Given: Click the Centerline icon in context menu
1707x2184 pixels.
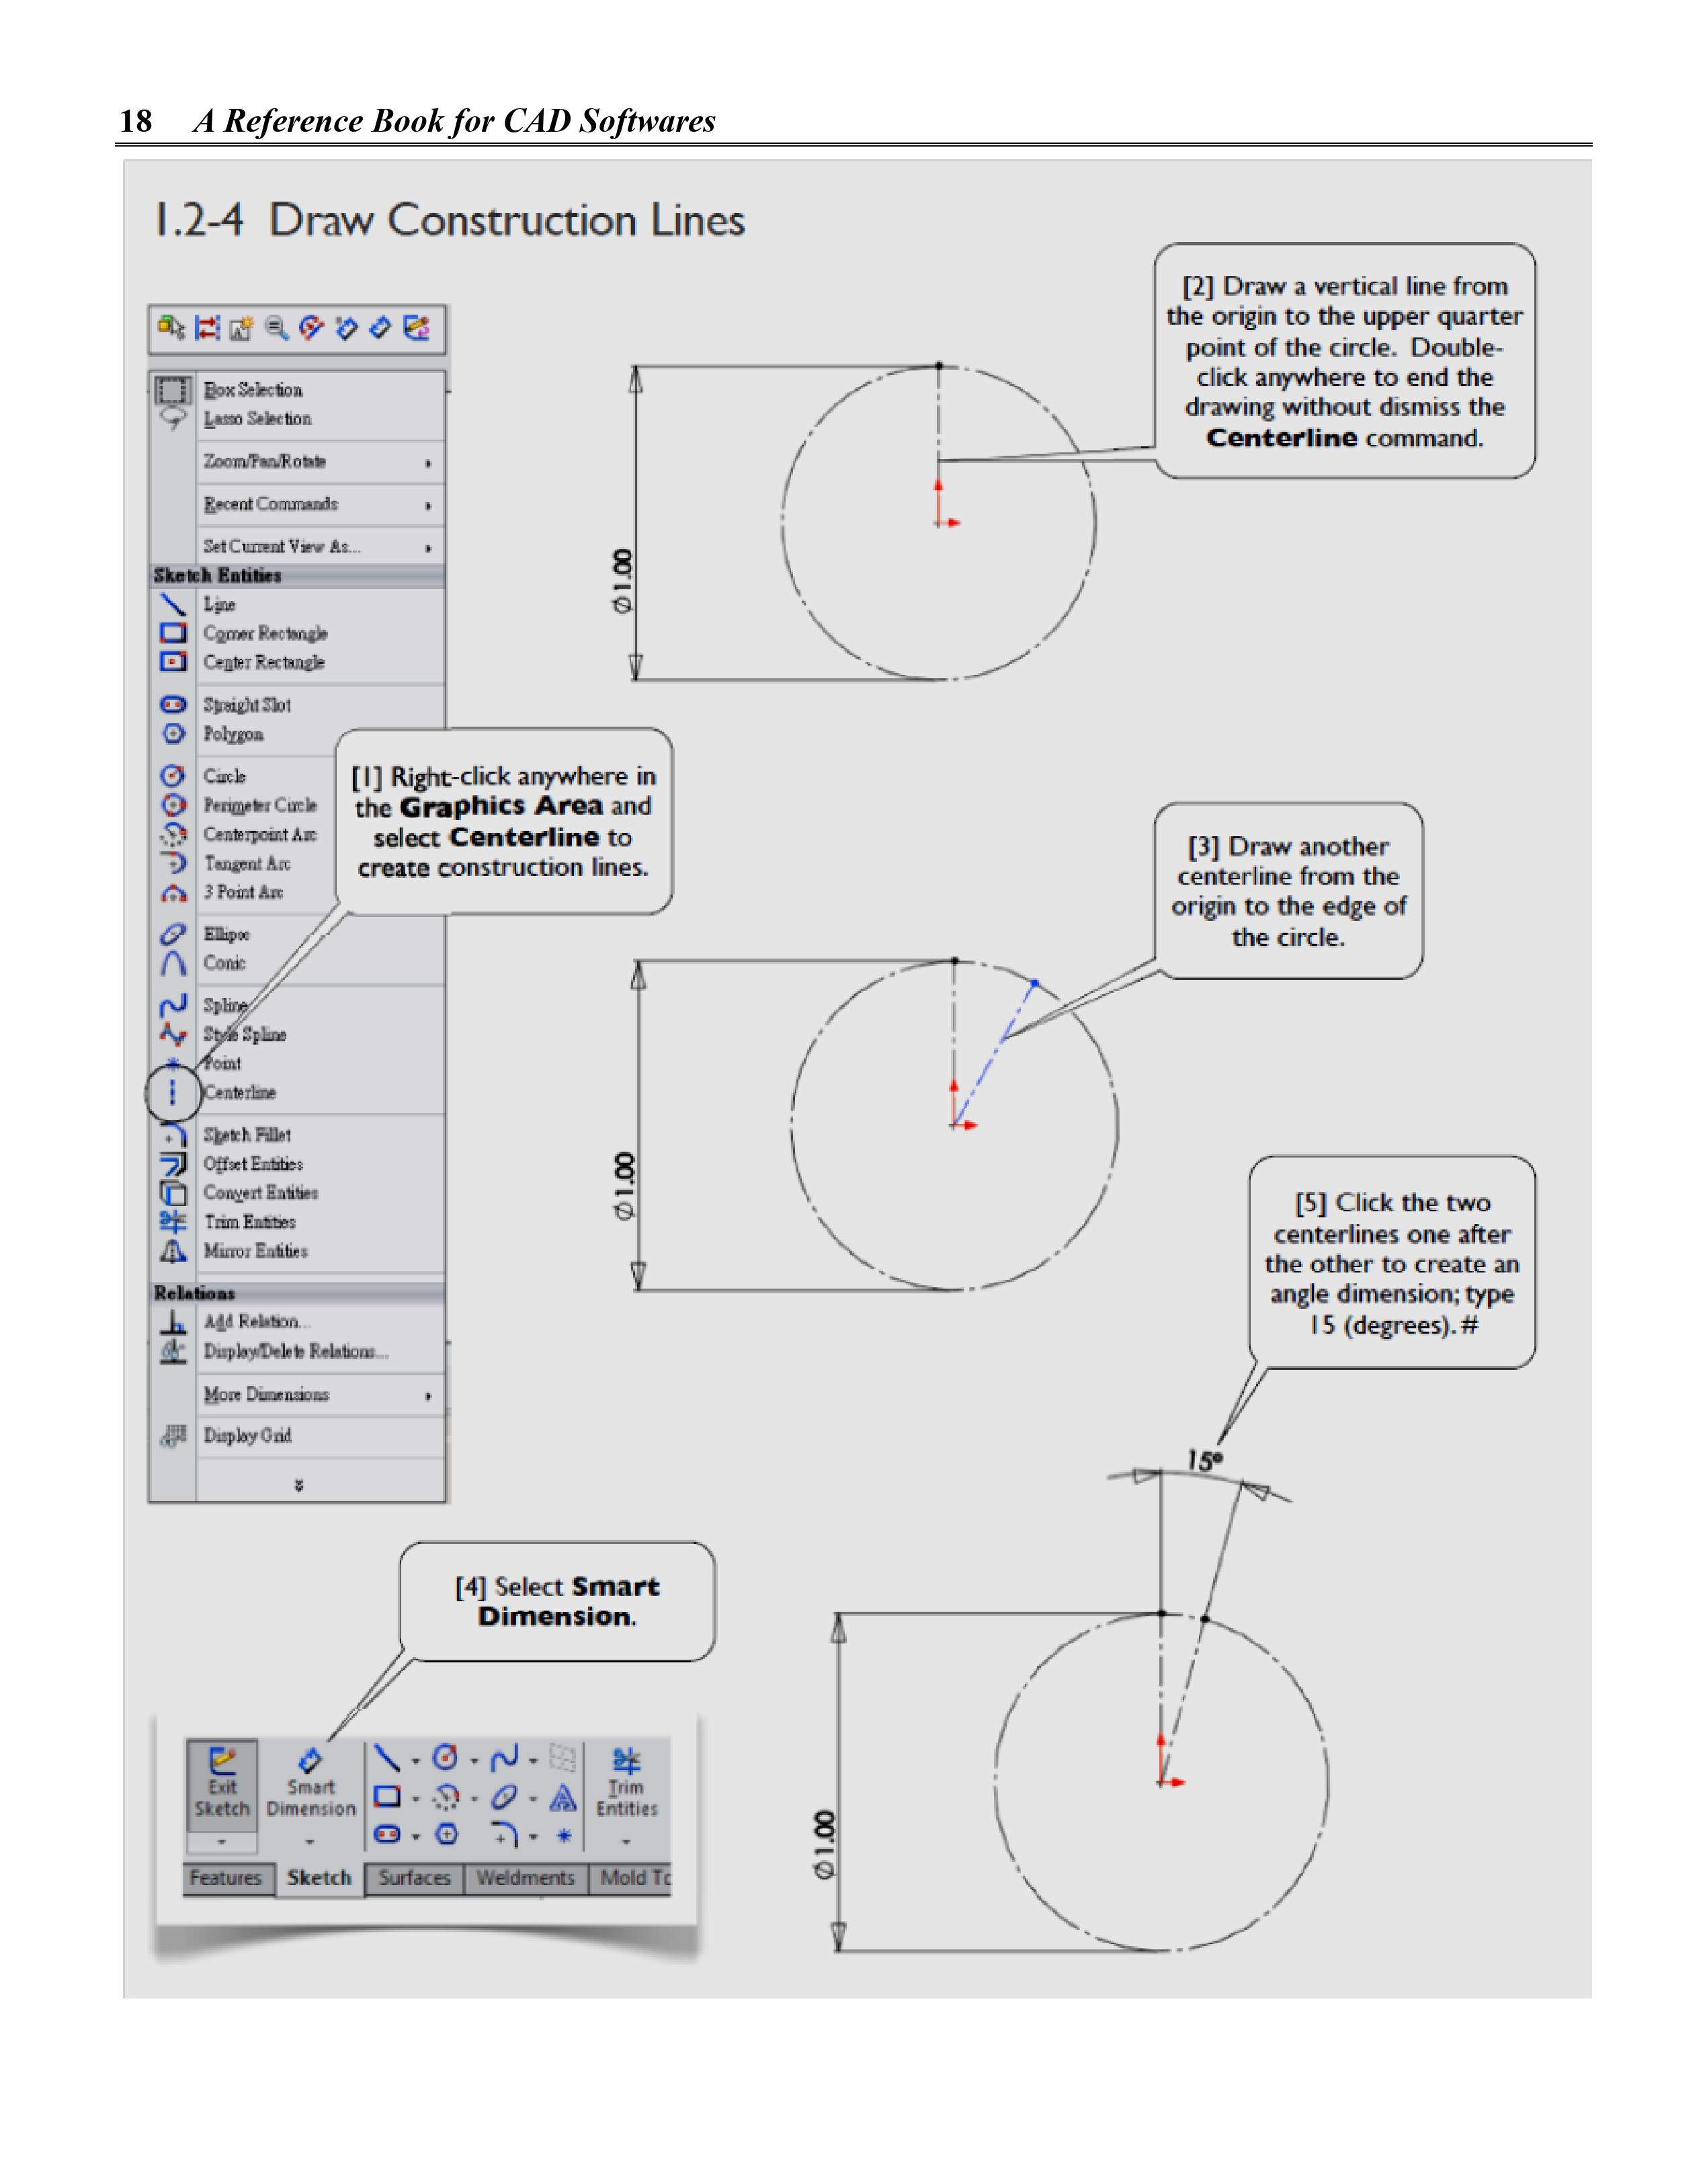Looking at the screenshot, I should point(173,1092).
